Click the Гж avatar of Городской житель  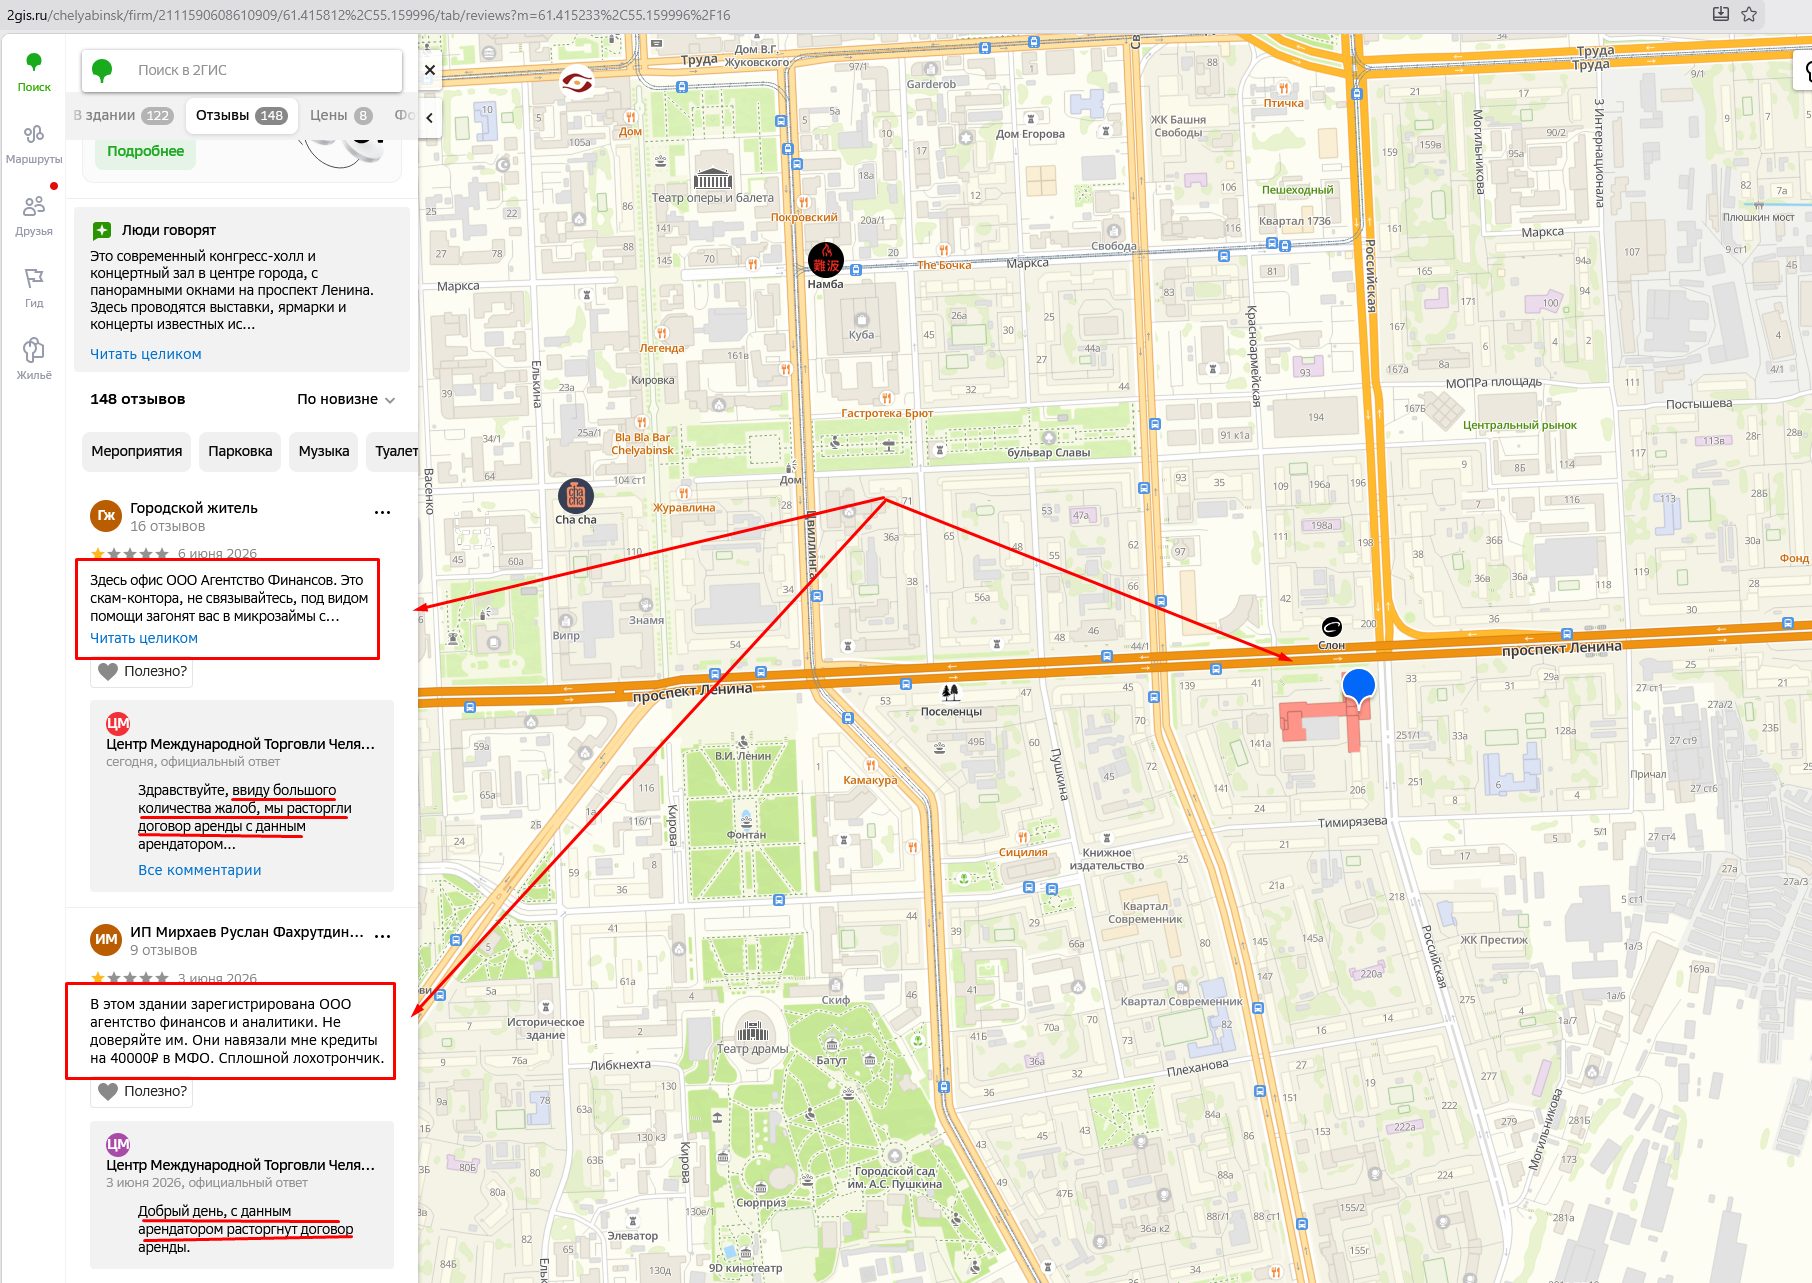click(106, 516)
